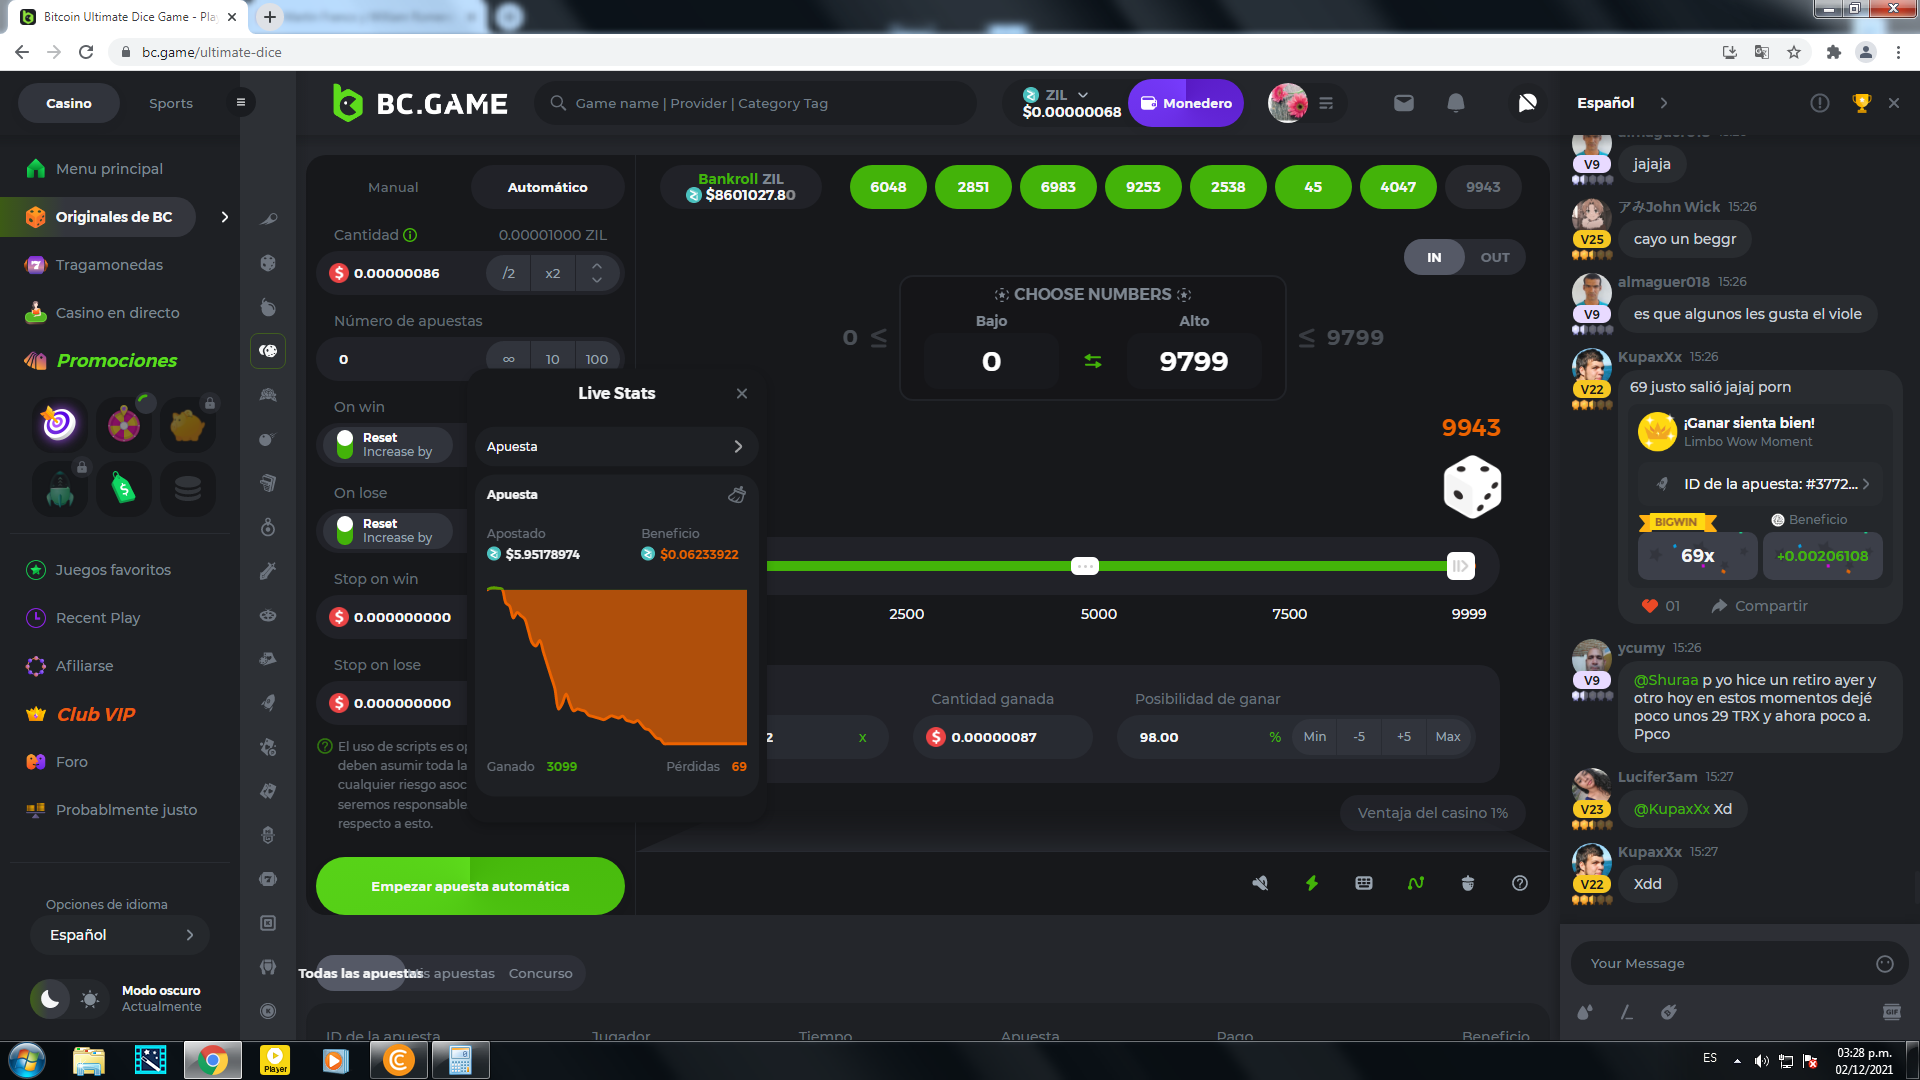
Task: Click the sound mute icon in game toolbar
Action: [1260, 883]
